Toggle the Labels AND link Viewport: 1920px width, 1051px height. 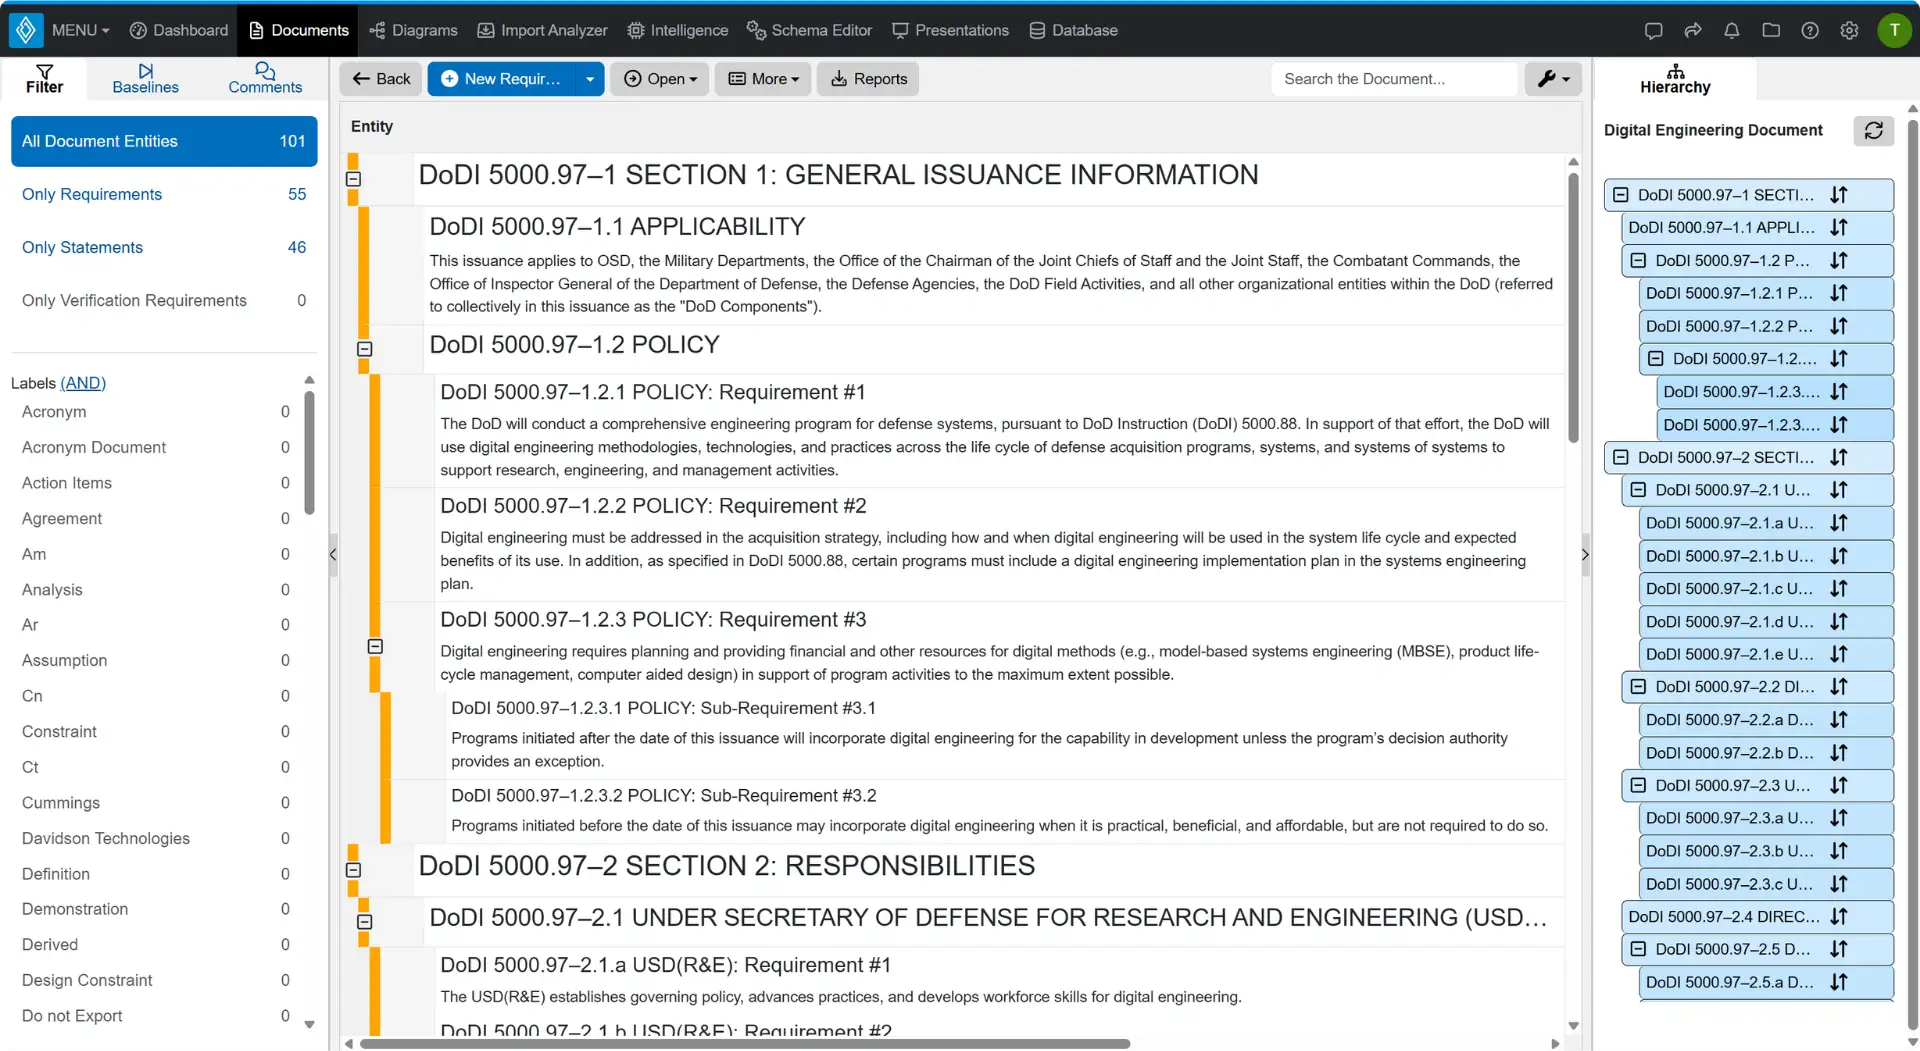tap(83, 383)
